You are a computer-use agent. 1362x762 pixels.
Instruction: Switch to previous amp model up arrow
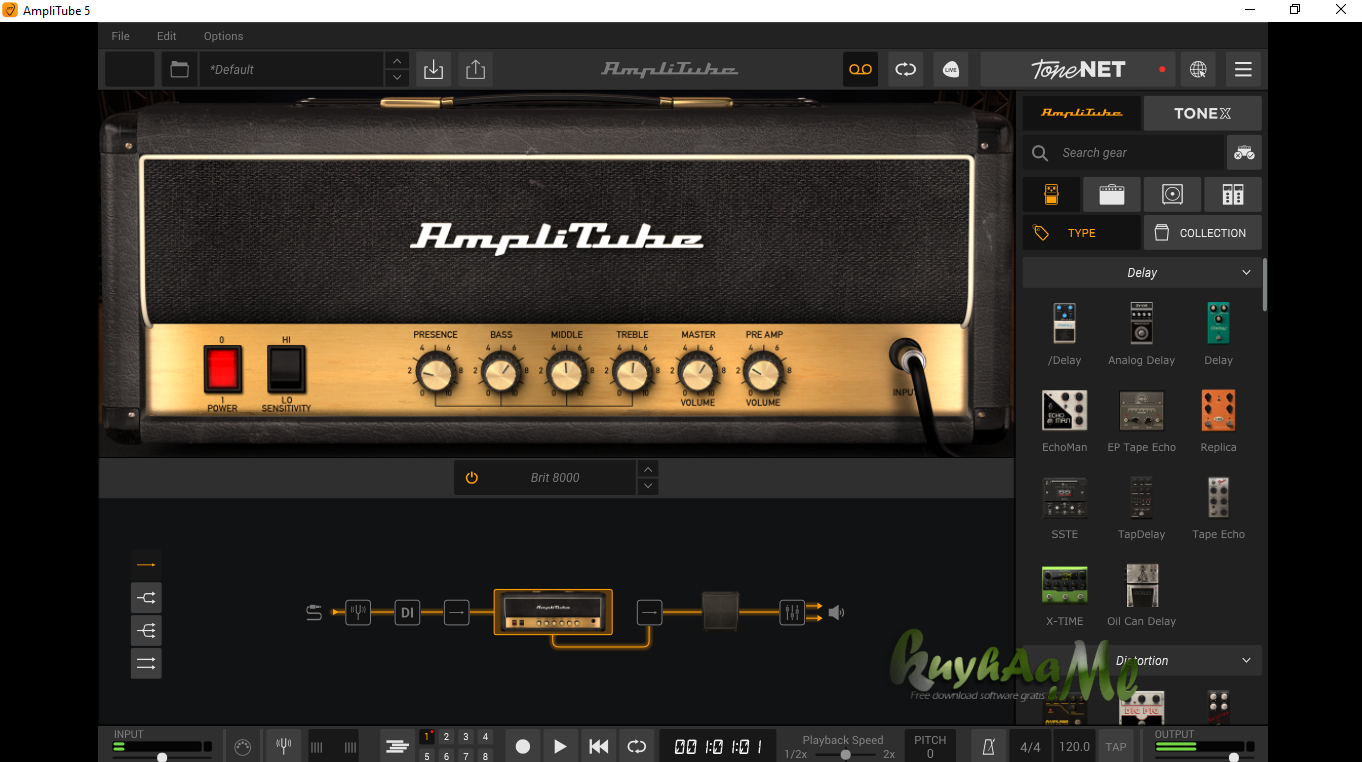click(x=648, y=469)
